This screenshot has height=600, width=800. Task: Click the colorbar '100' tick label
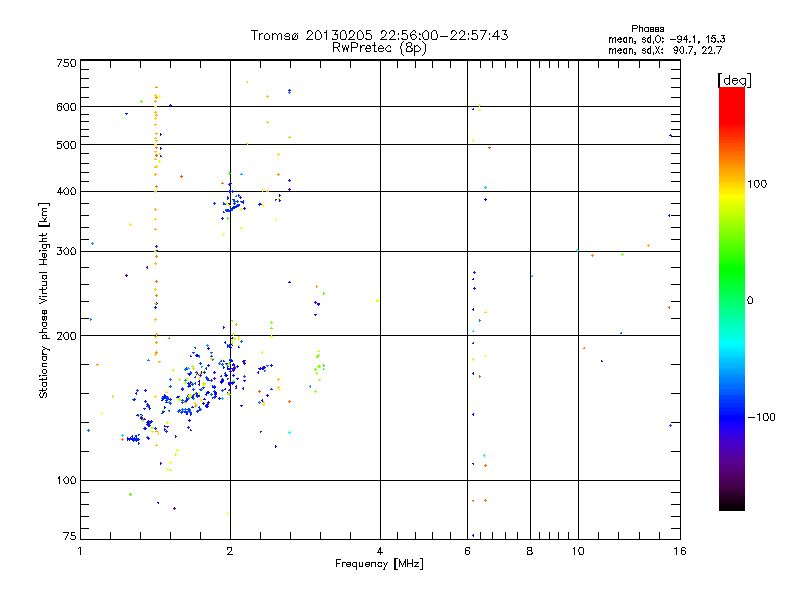757,184
